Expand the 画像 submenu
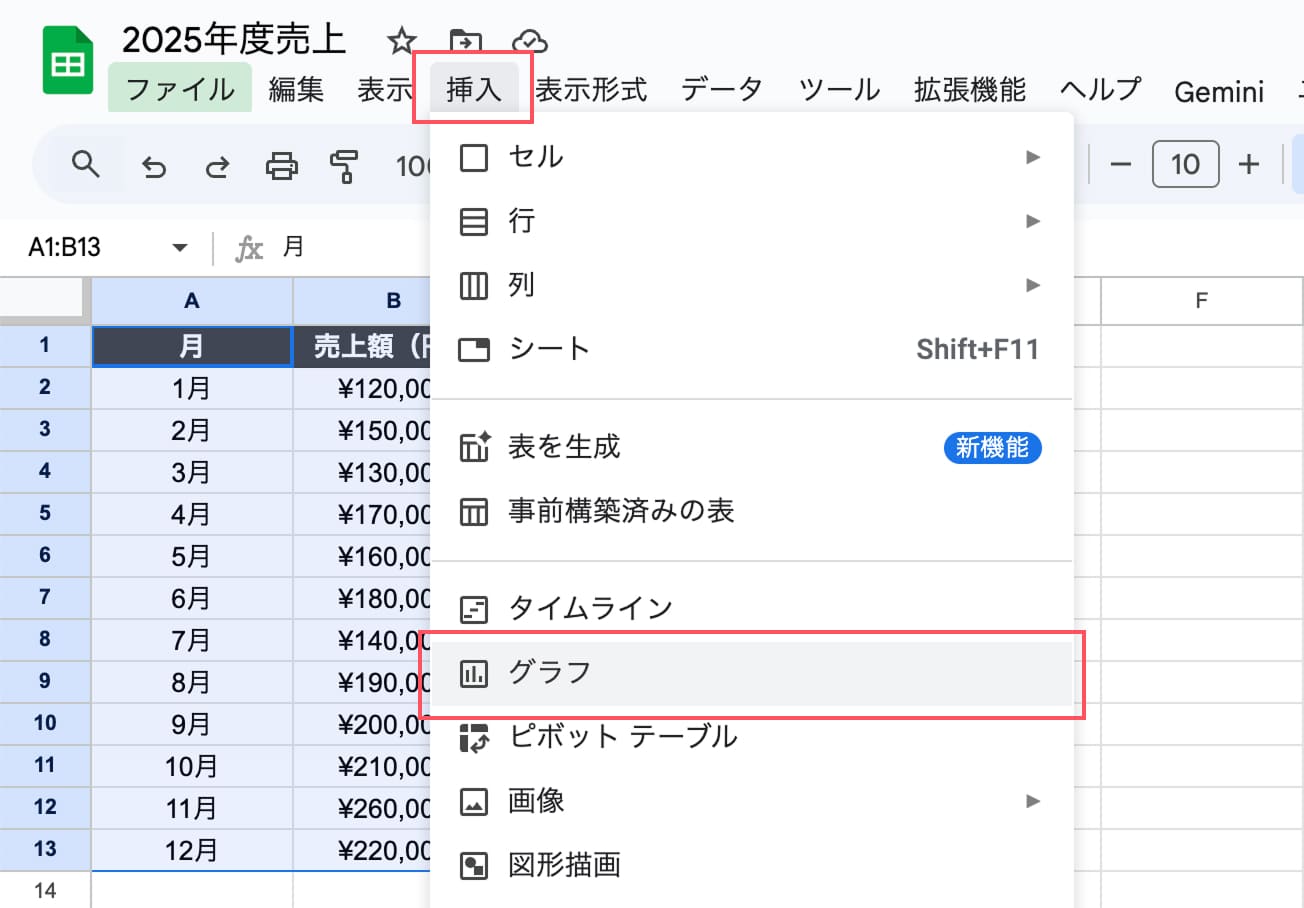 click(x=750, y=801)
